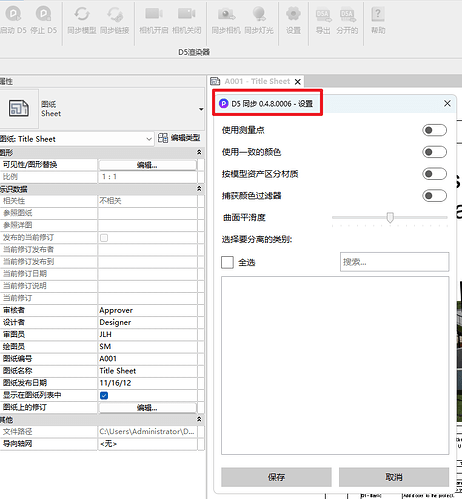
Task: Click the 停止 D5 ribbon icon
Action: [x=43, y=14]
